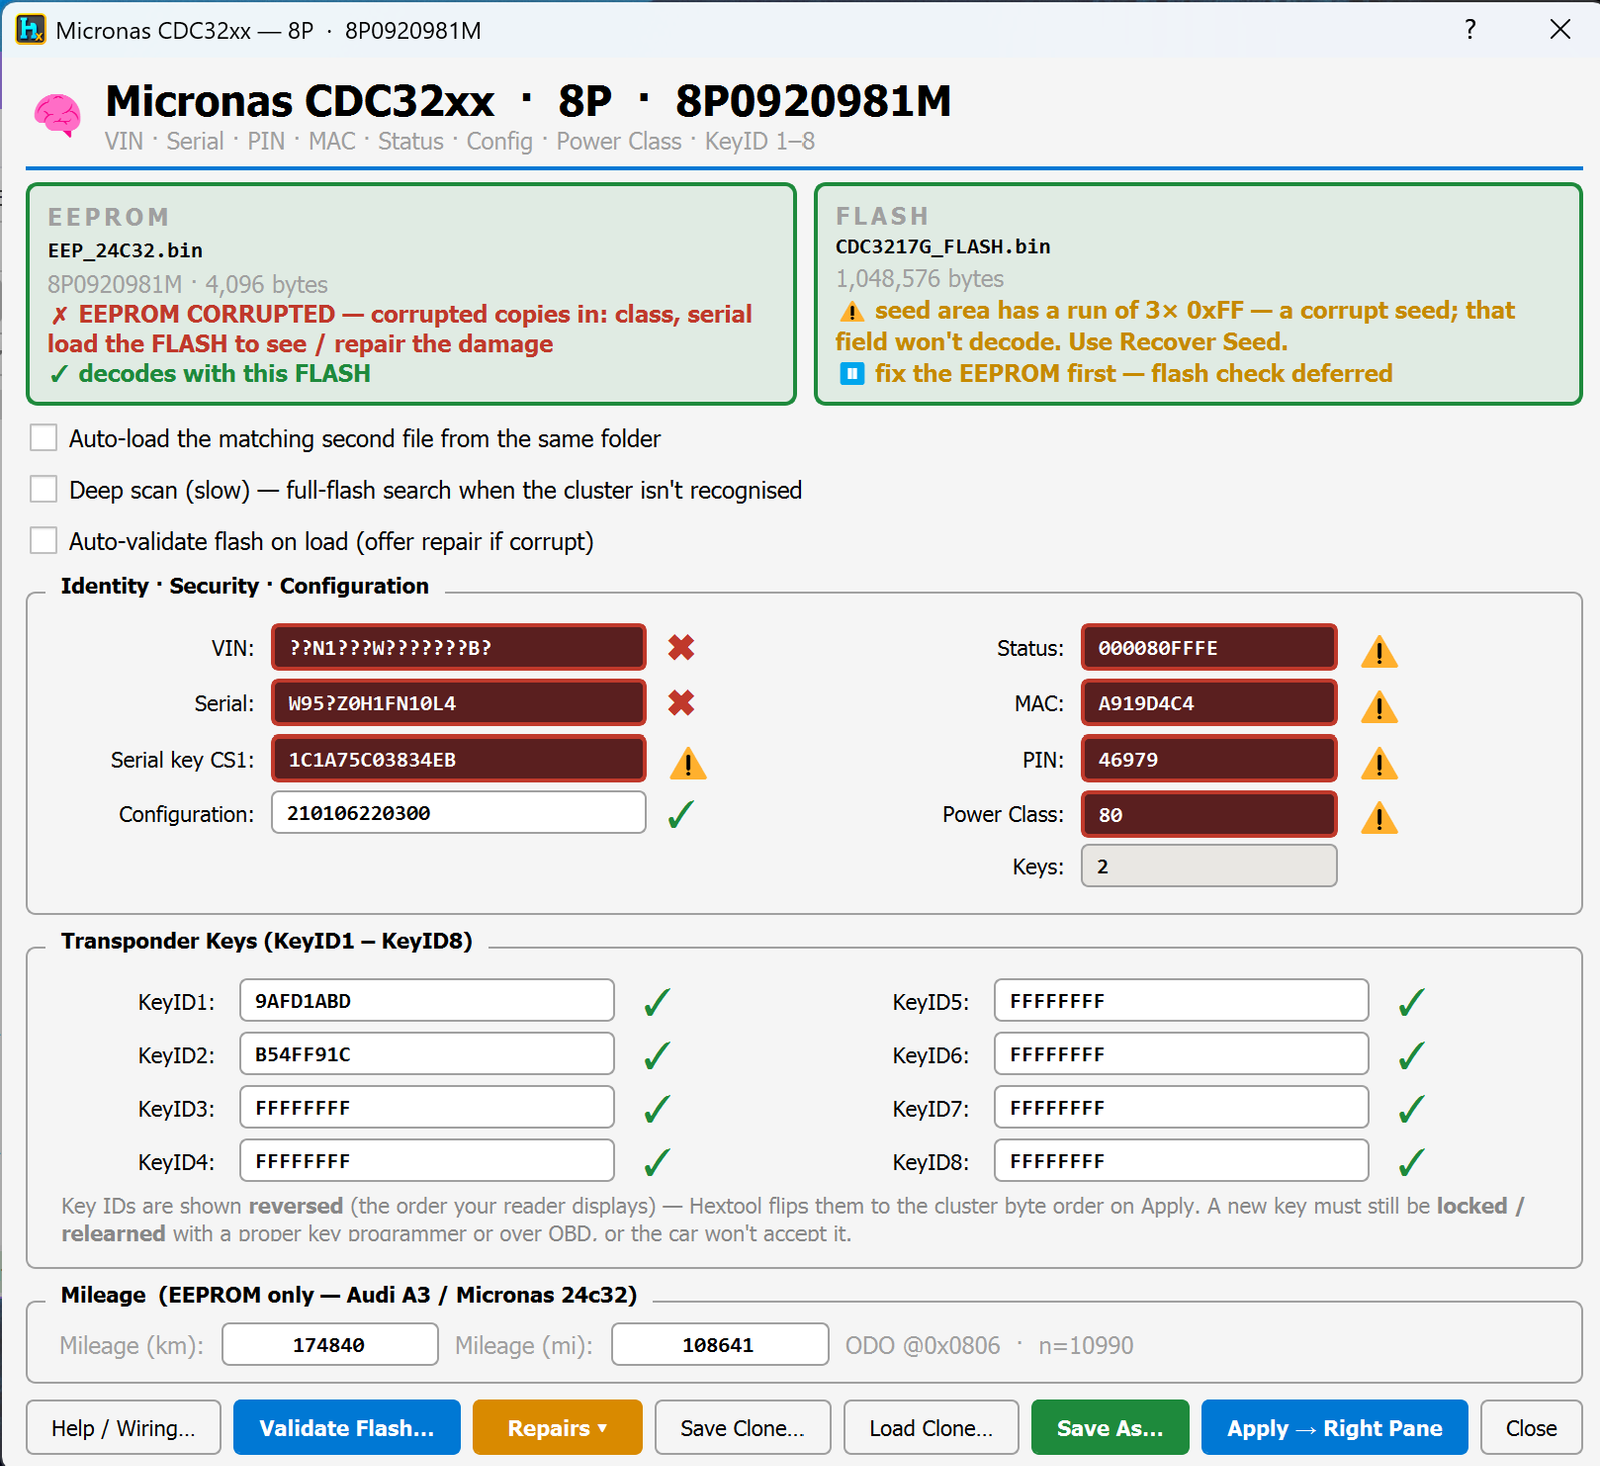Viewport: 1600px width, 1466px height.
Task: Click the EEP_24C32.bin file name
Action: [x=125, y=250]
